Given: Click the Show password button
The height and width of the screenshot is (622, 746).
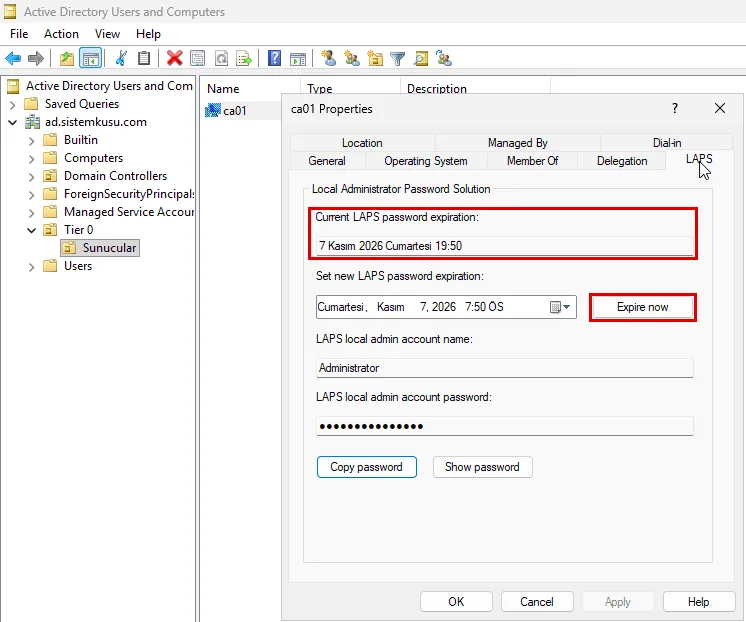Looking at the screenshot, I should click(x=482, y=467).
